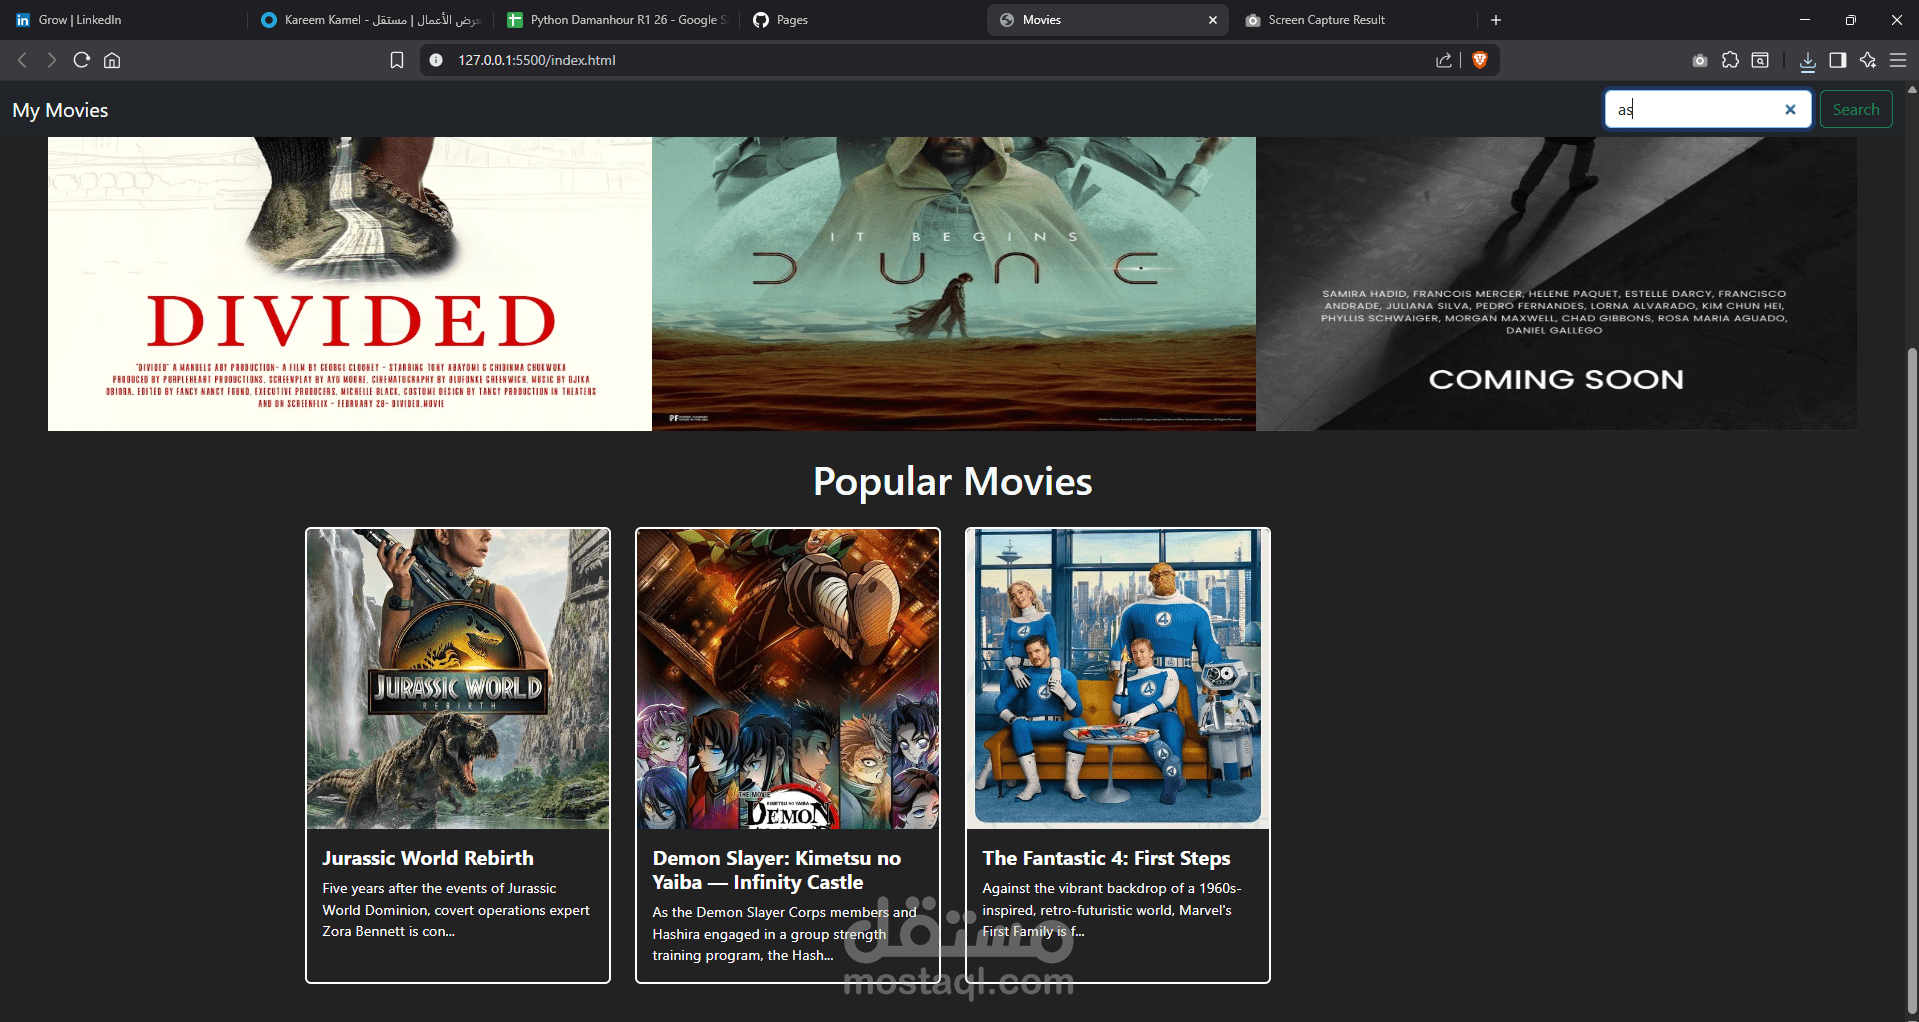Open the browser hamburger menu

1898,60
